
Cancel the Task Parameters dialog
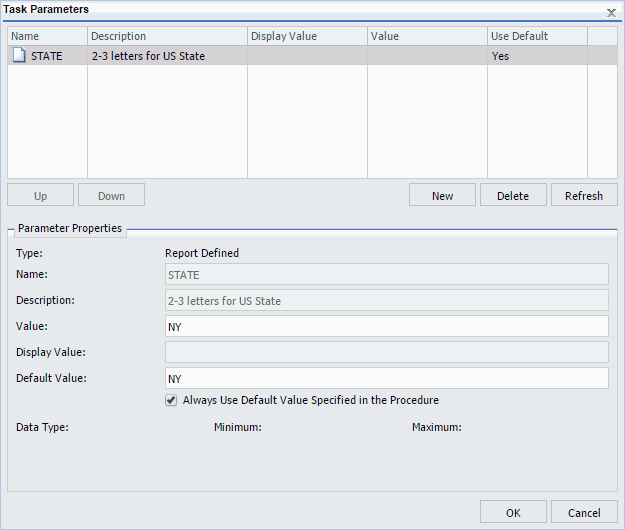click(583, 512)
